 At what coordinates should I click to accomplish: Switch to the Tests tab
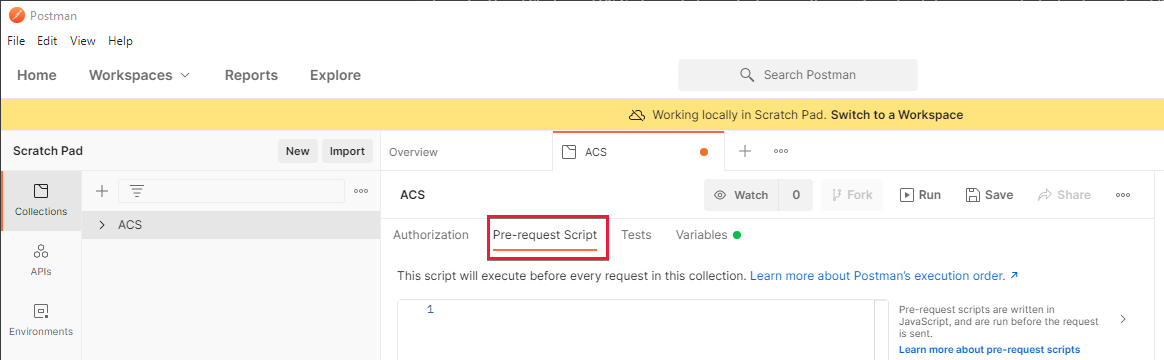(636, 235)
